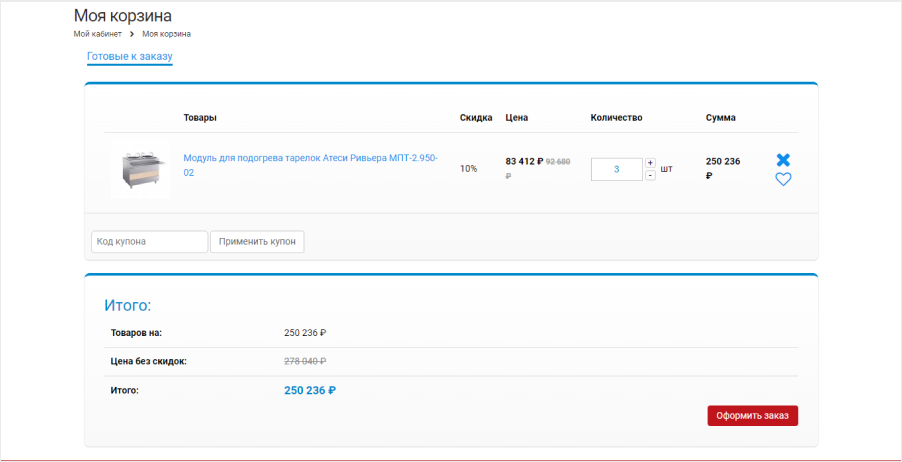Viewport: 902px width, 462px height.
Task: Click the "Количество" column header
Action: coord(616,118)
